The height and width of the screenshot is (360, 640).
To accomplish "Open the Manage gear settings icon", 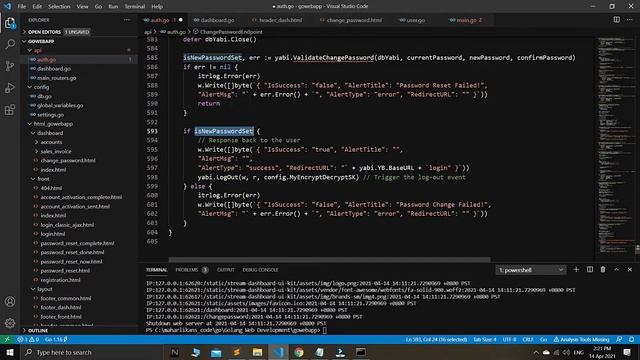I will point(10,323).
